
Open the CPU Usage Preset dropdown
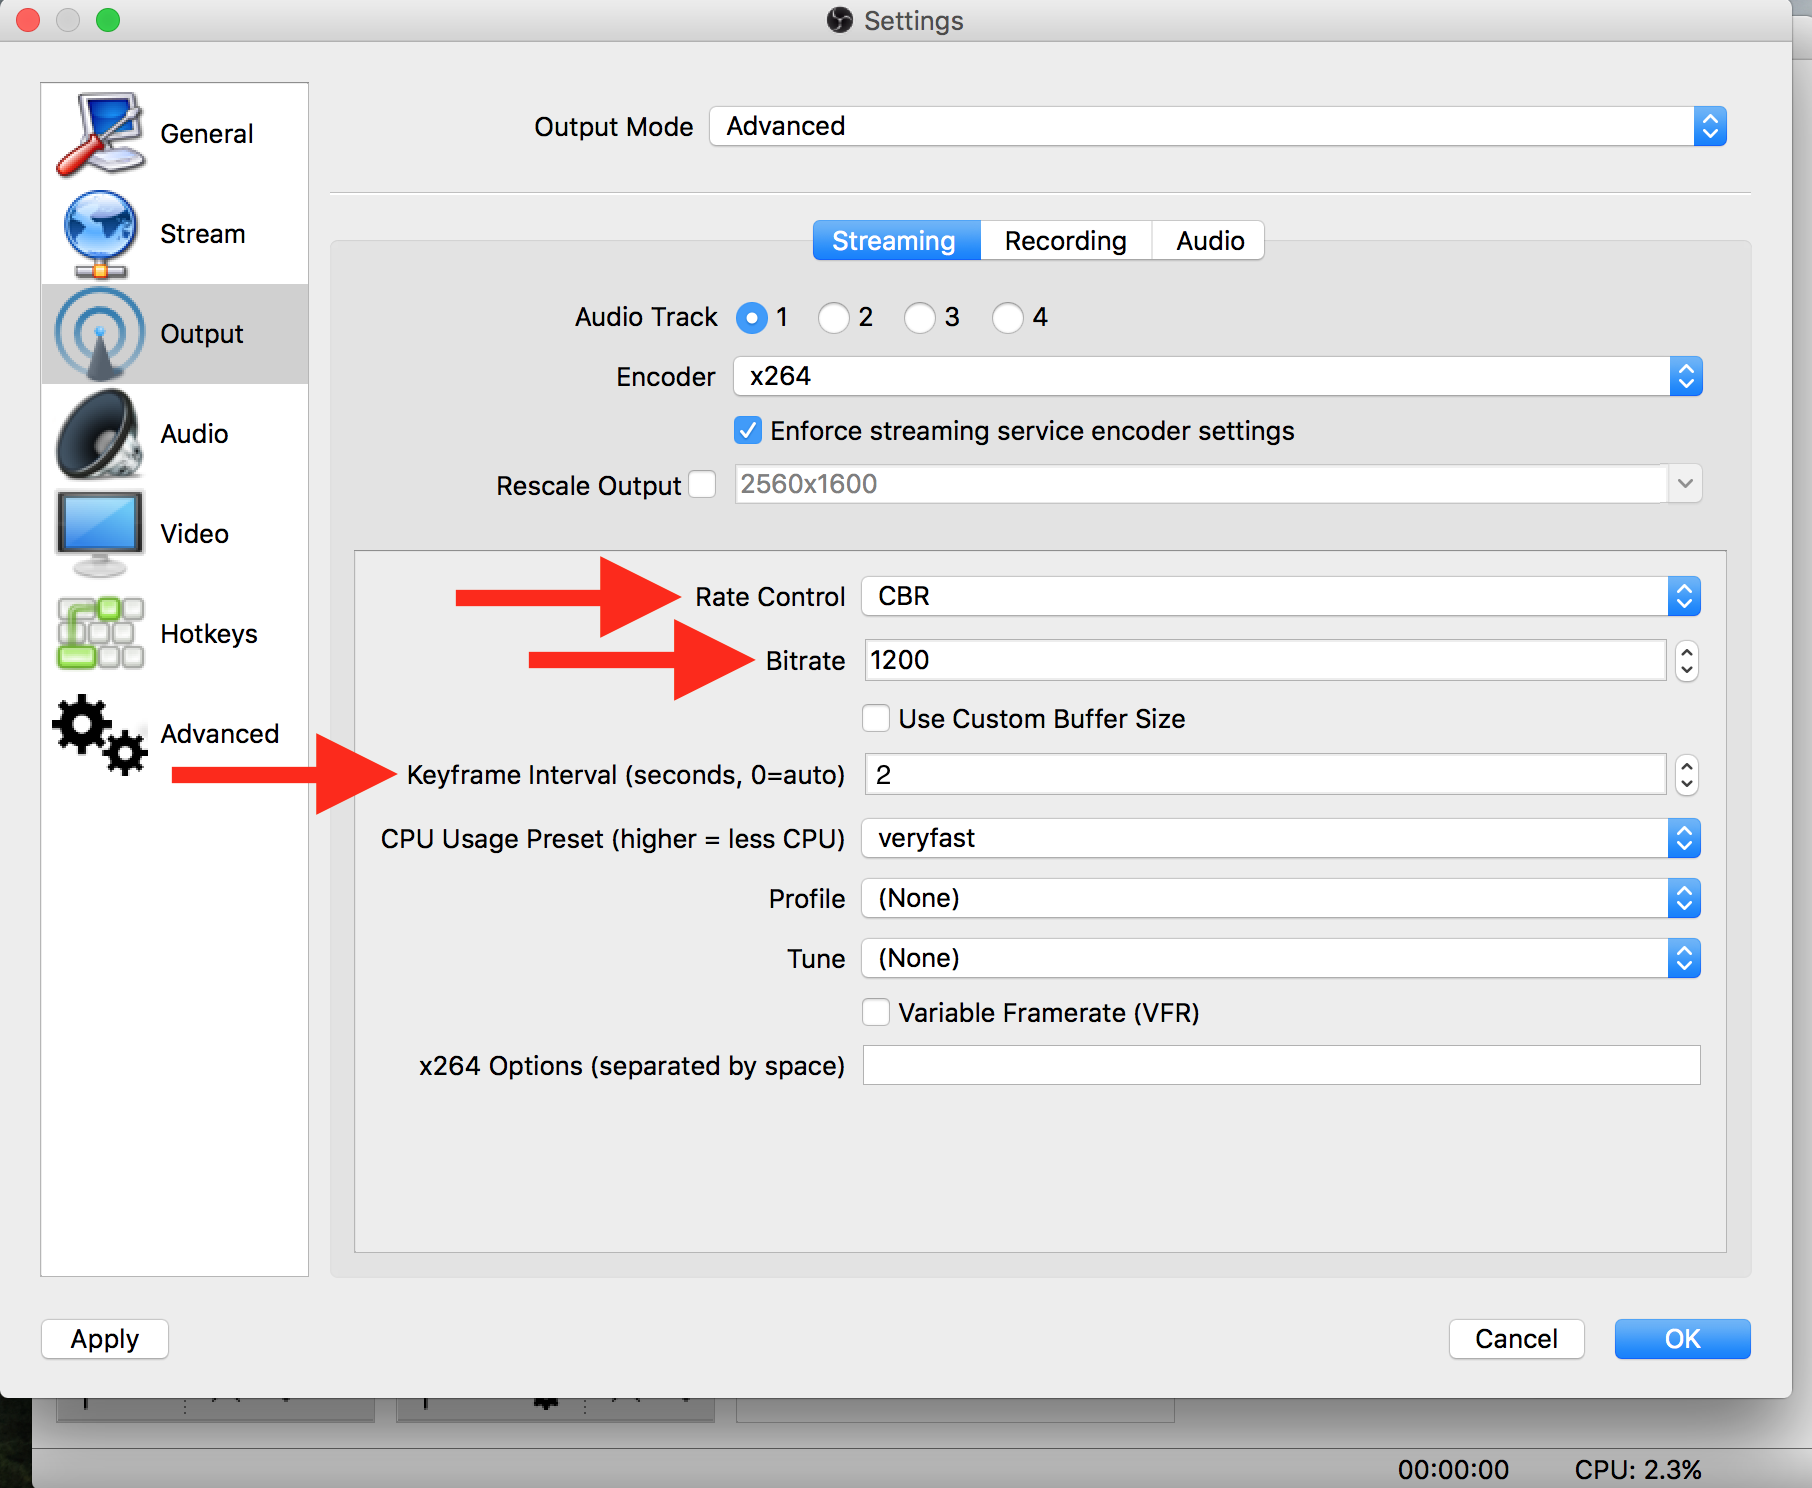[x=1281, y=838]
